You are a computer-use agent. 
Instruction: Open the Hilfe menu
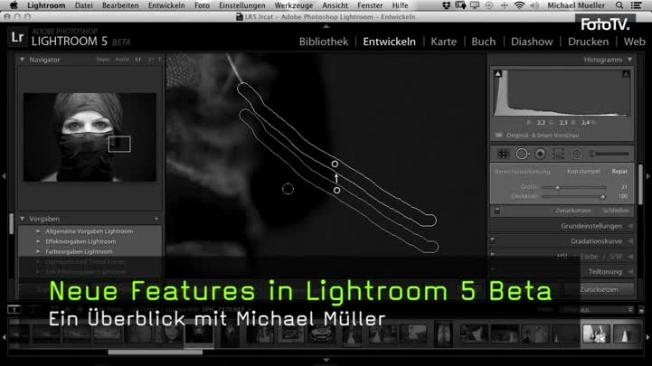tap(400, 5)
